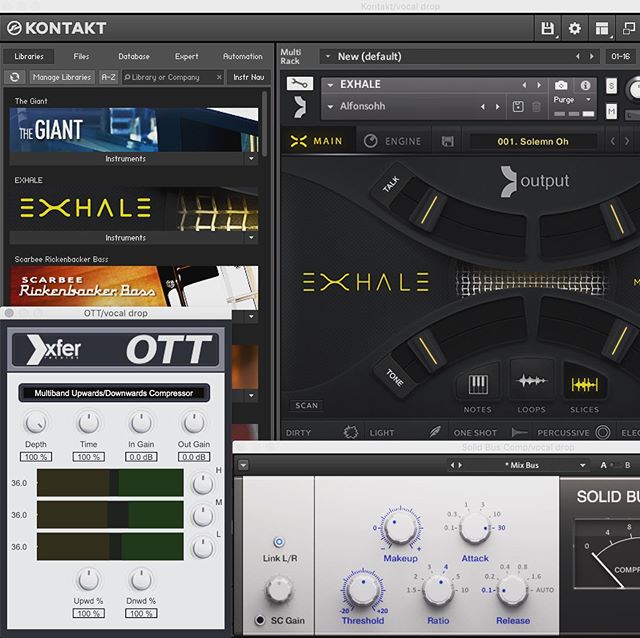
Task: Click the Scarbee Rickenbacker Bass library banner
Action: 134,286
